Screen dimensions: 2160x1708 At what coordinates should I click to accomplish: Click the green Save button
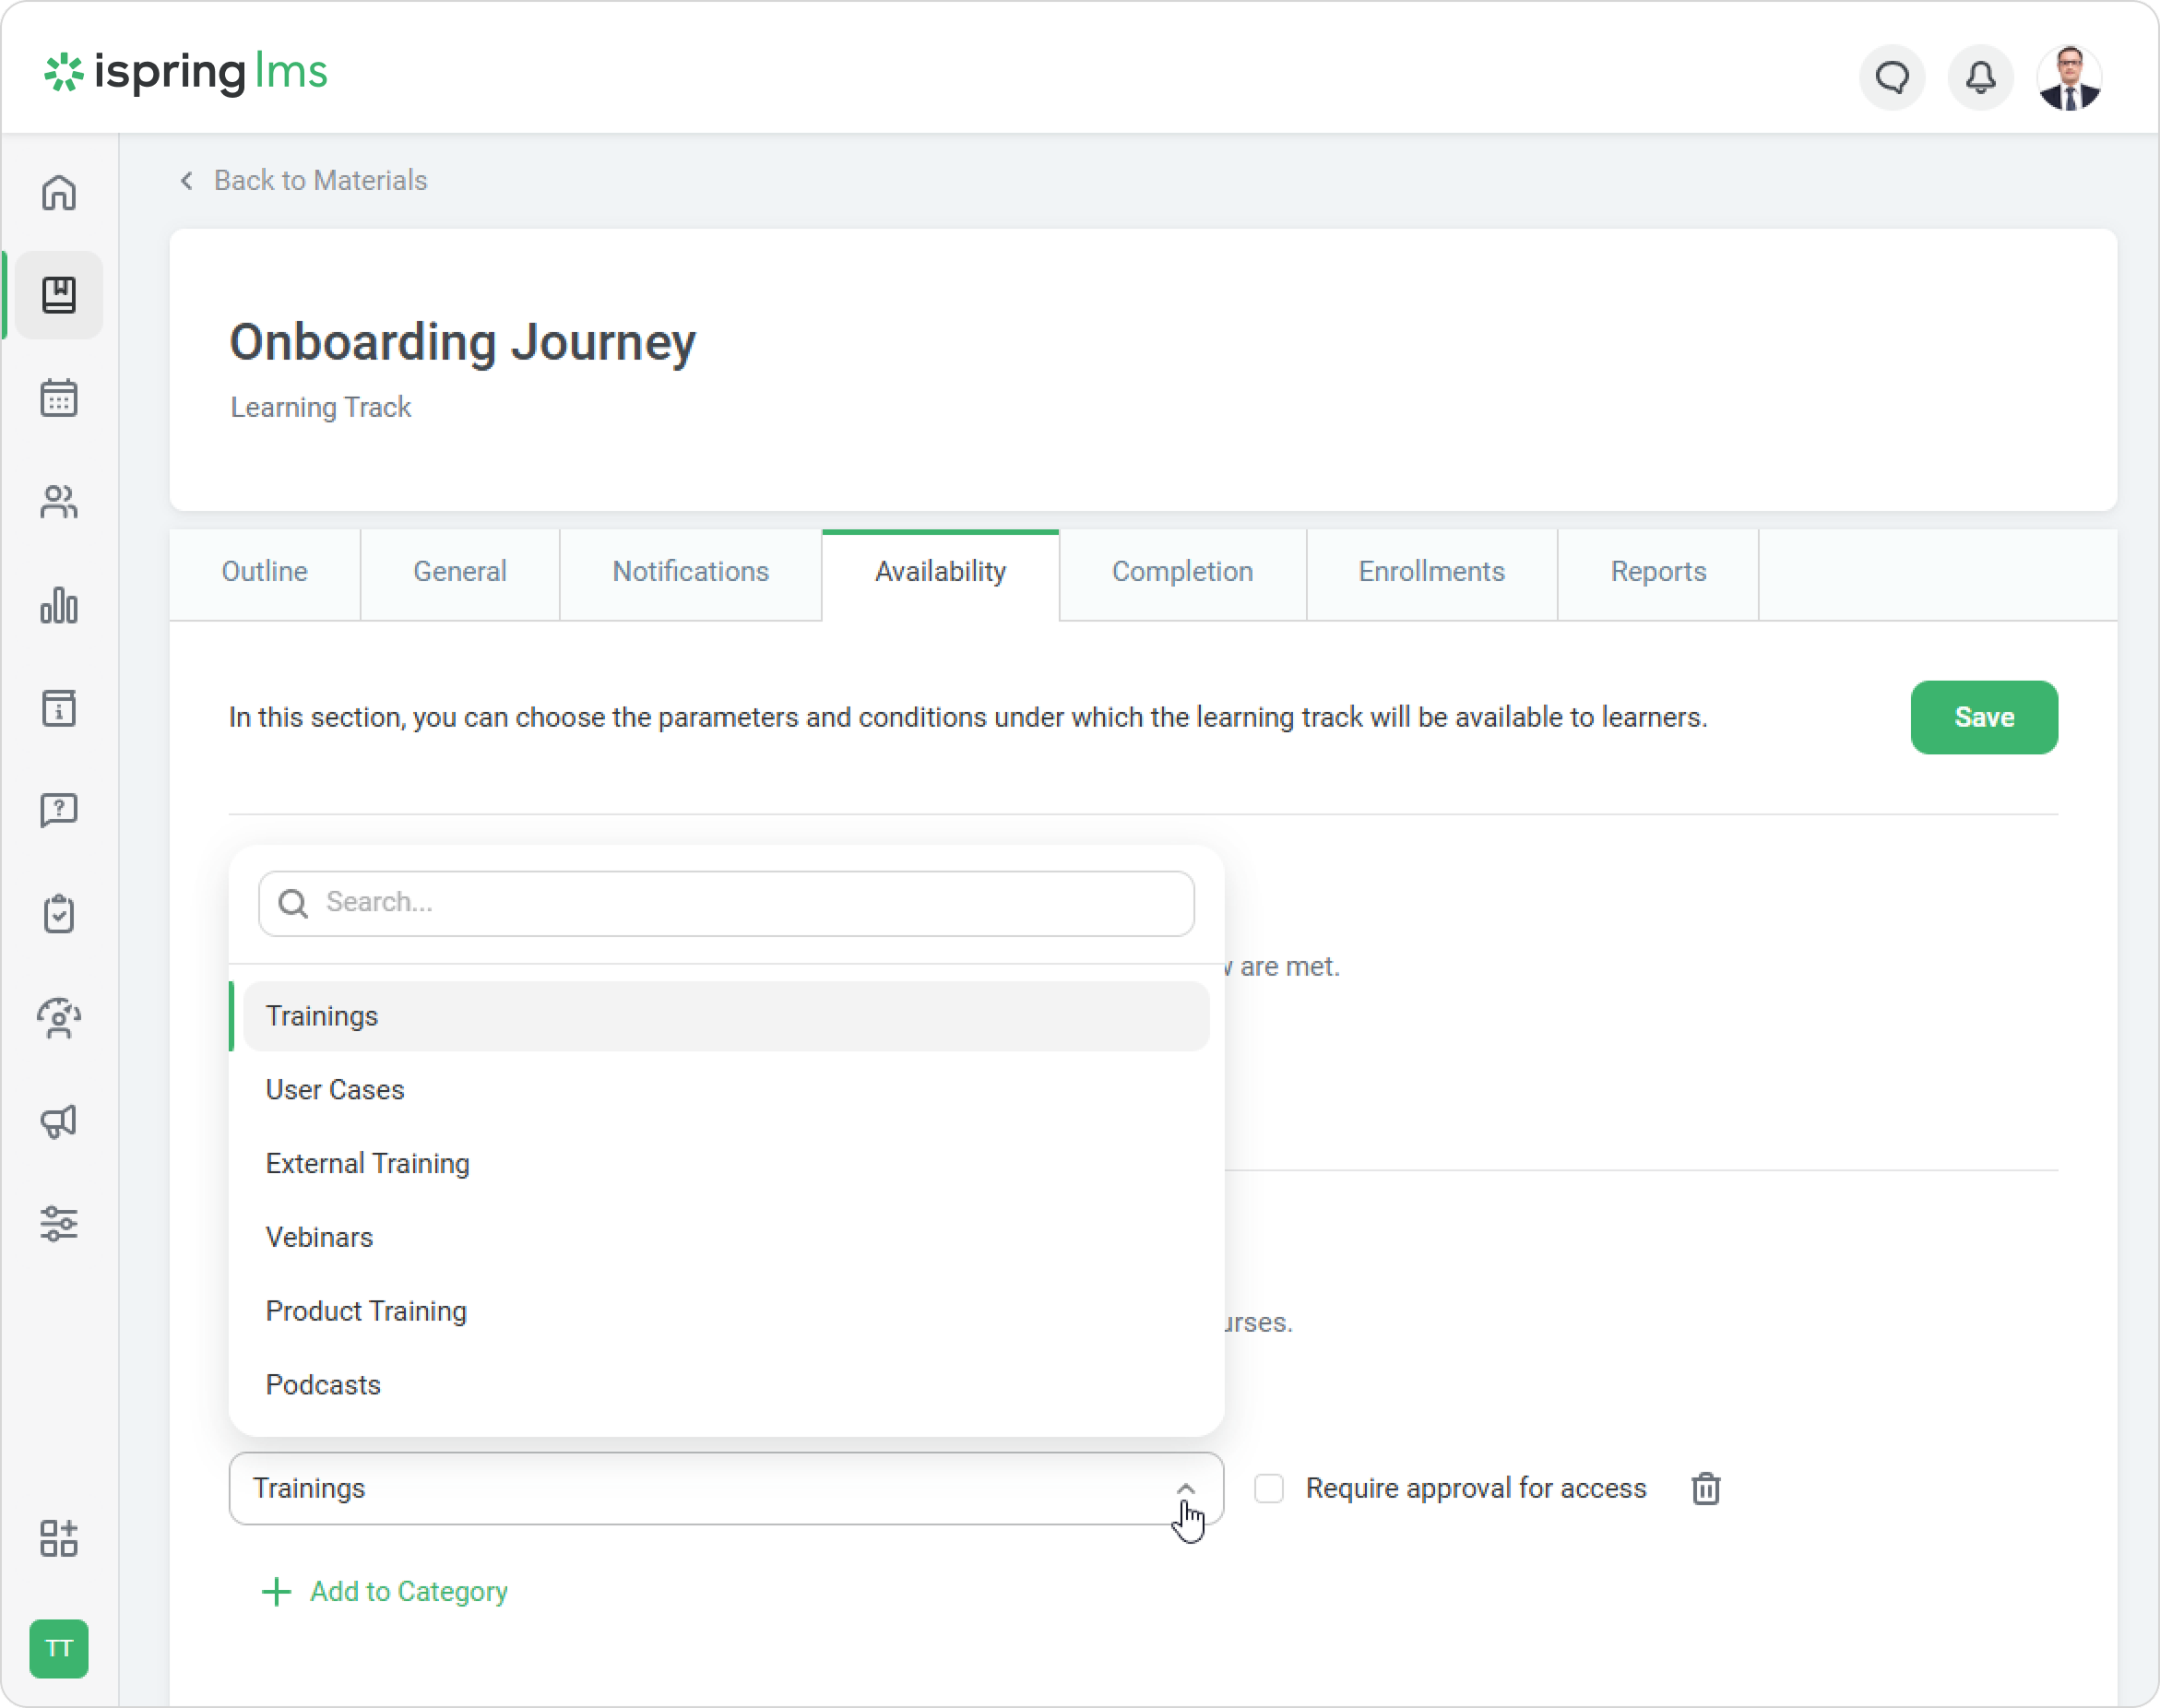[1984, 718]
